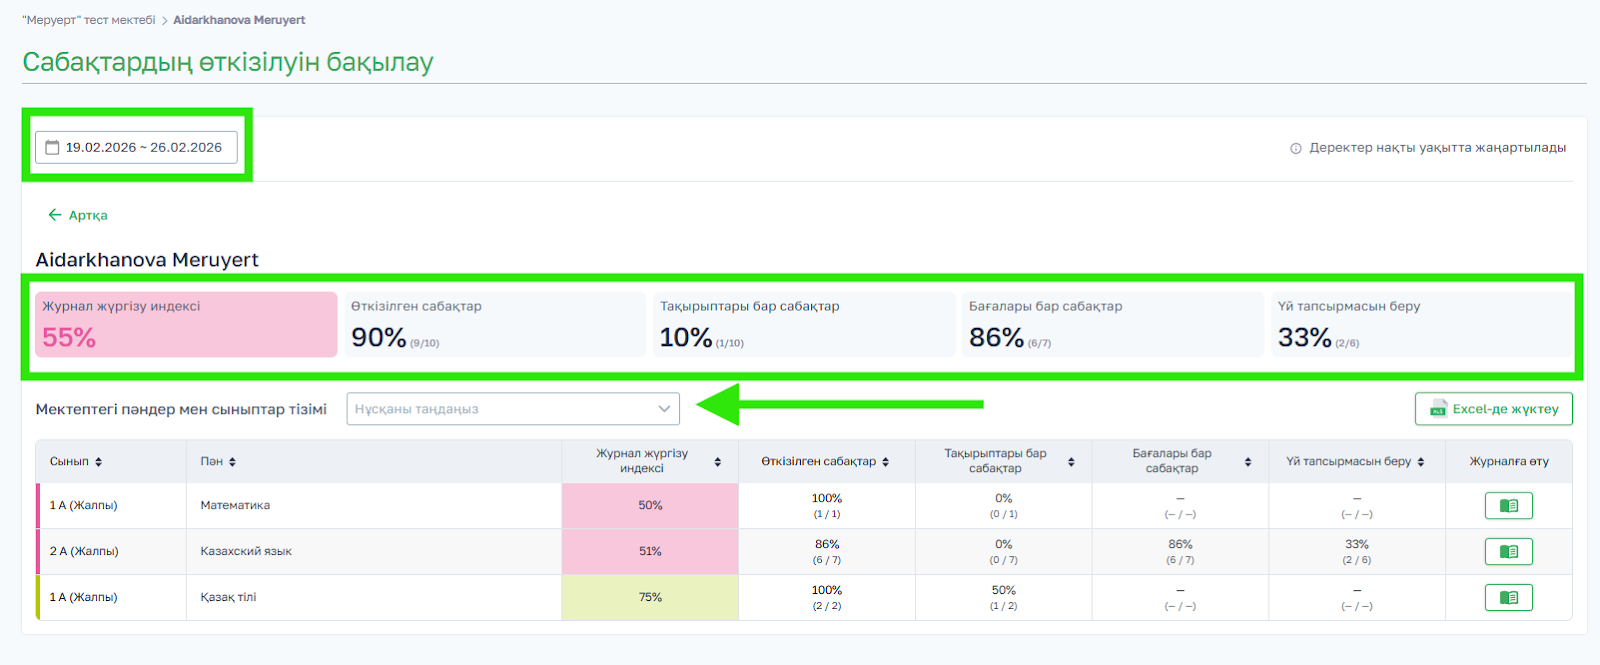Open "Меруерт" тест мектебі breadcrumb
This screenshot has width=1600, height=665.
click(x=88, y=20)
